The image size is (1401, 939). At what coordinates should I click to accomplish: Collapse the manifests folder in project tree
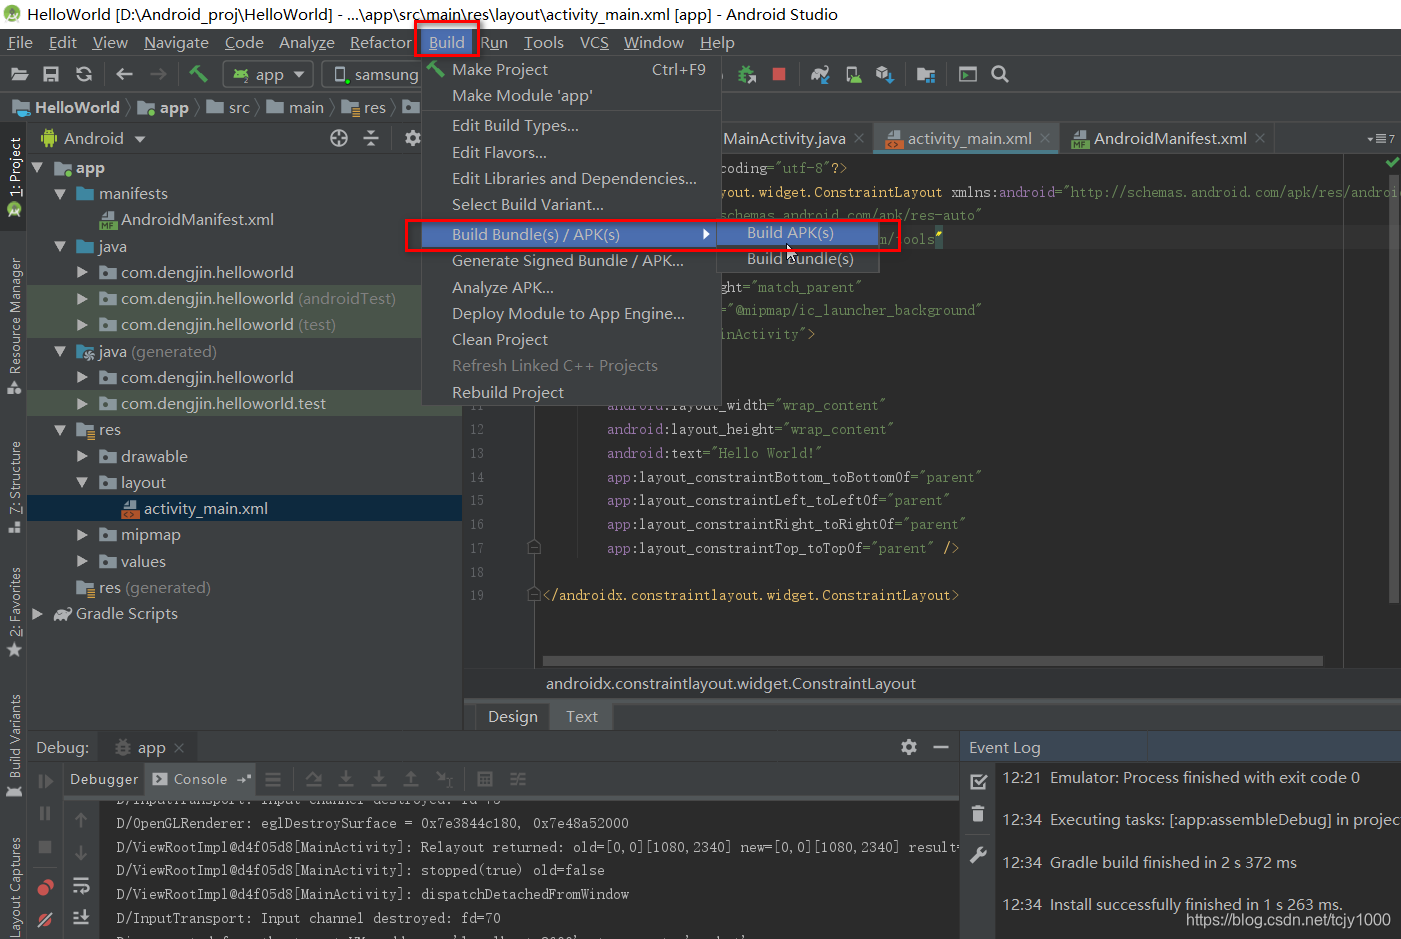click(60, 194)
